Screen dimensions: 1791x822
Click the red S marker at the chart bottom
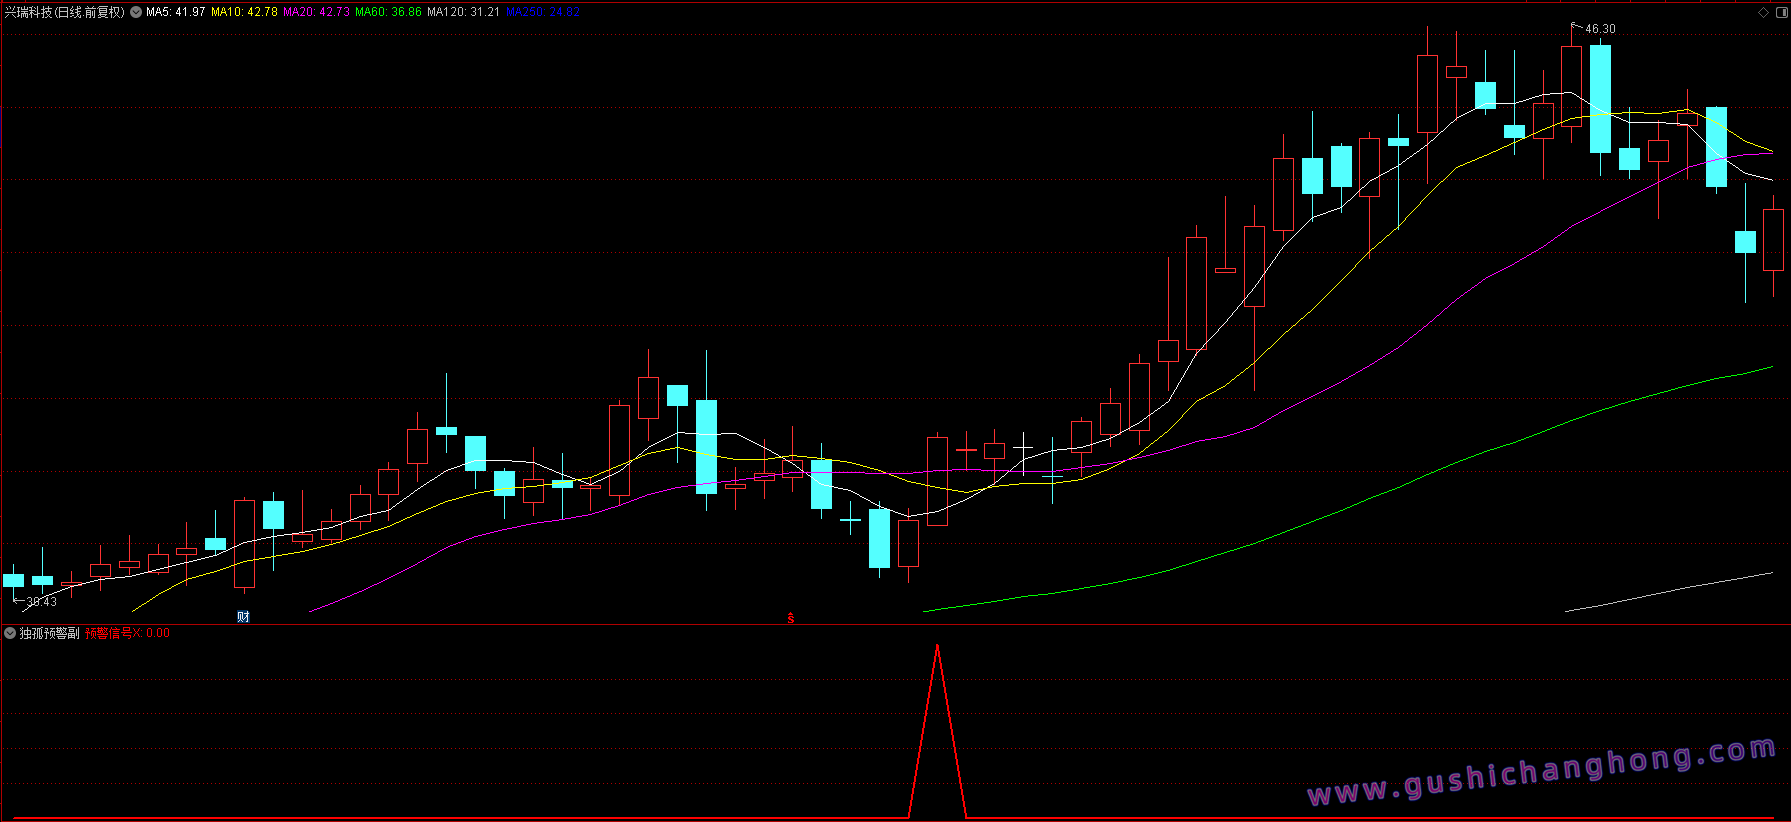790,618
